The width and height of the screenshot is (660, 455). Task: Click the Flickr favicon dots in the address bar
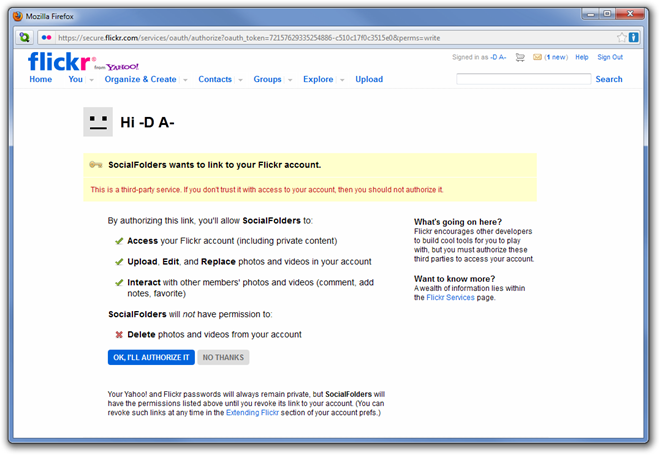pyautogui.click(x=47, y=37)
